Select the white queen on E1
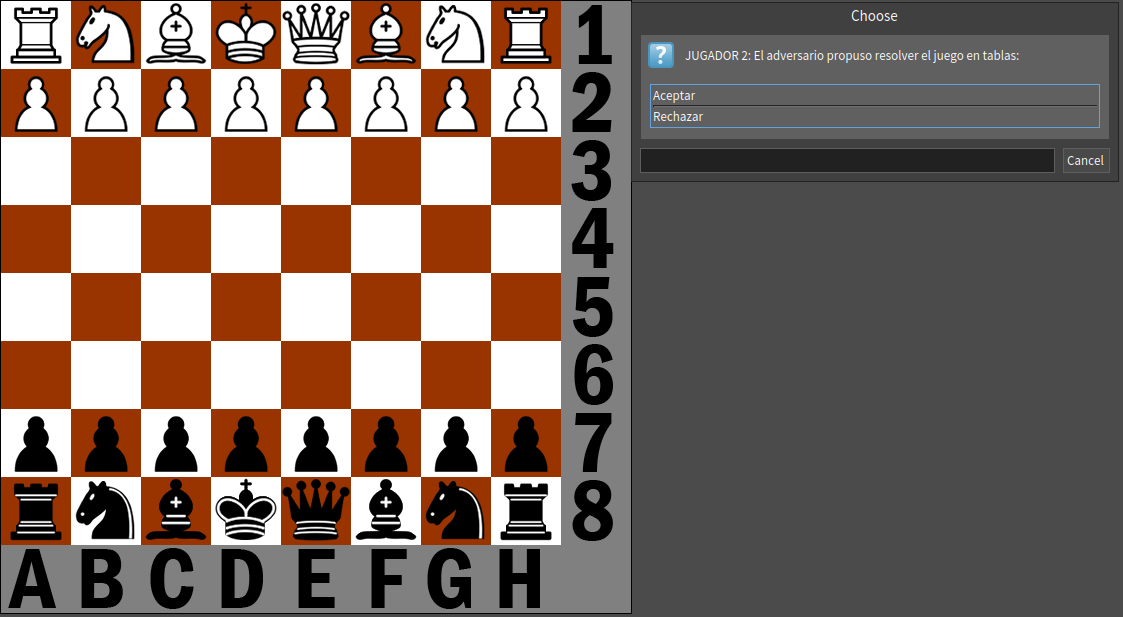This screenshot has width=1123, height=617. click(x=316, y=34)
